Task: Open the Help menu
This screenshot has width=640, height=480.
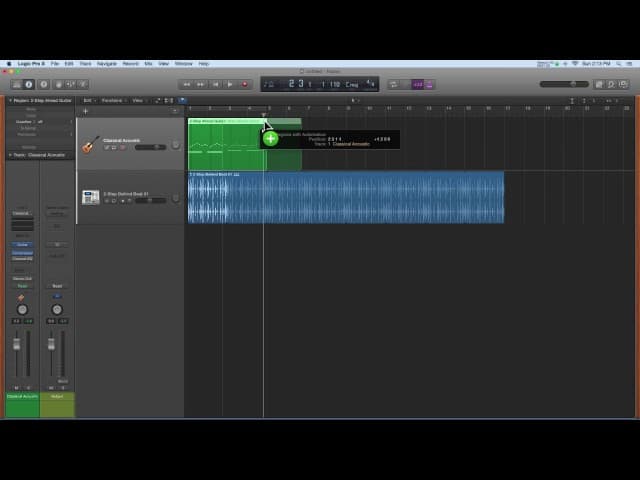Action: point(204,64)
